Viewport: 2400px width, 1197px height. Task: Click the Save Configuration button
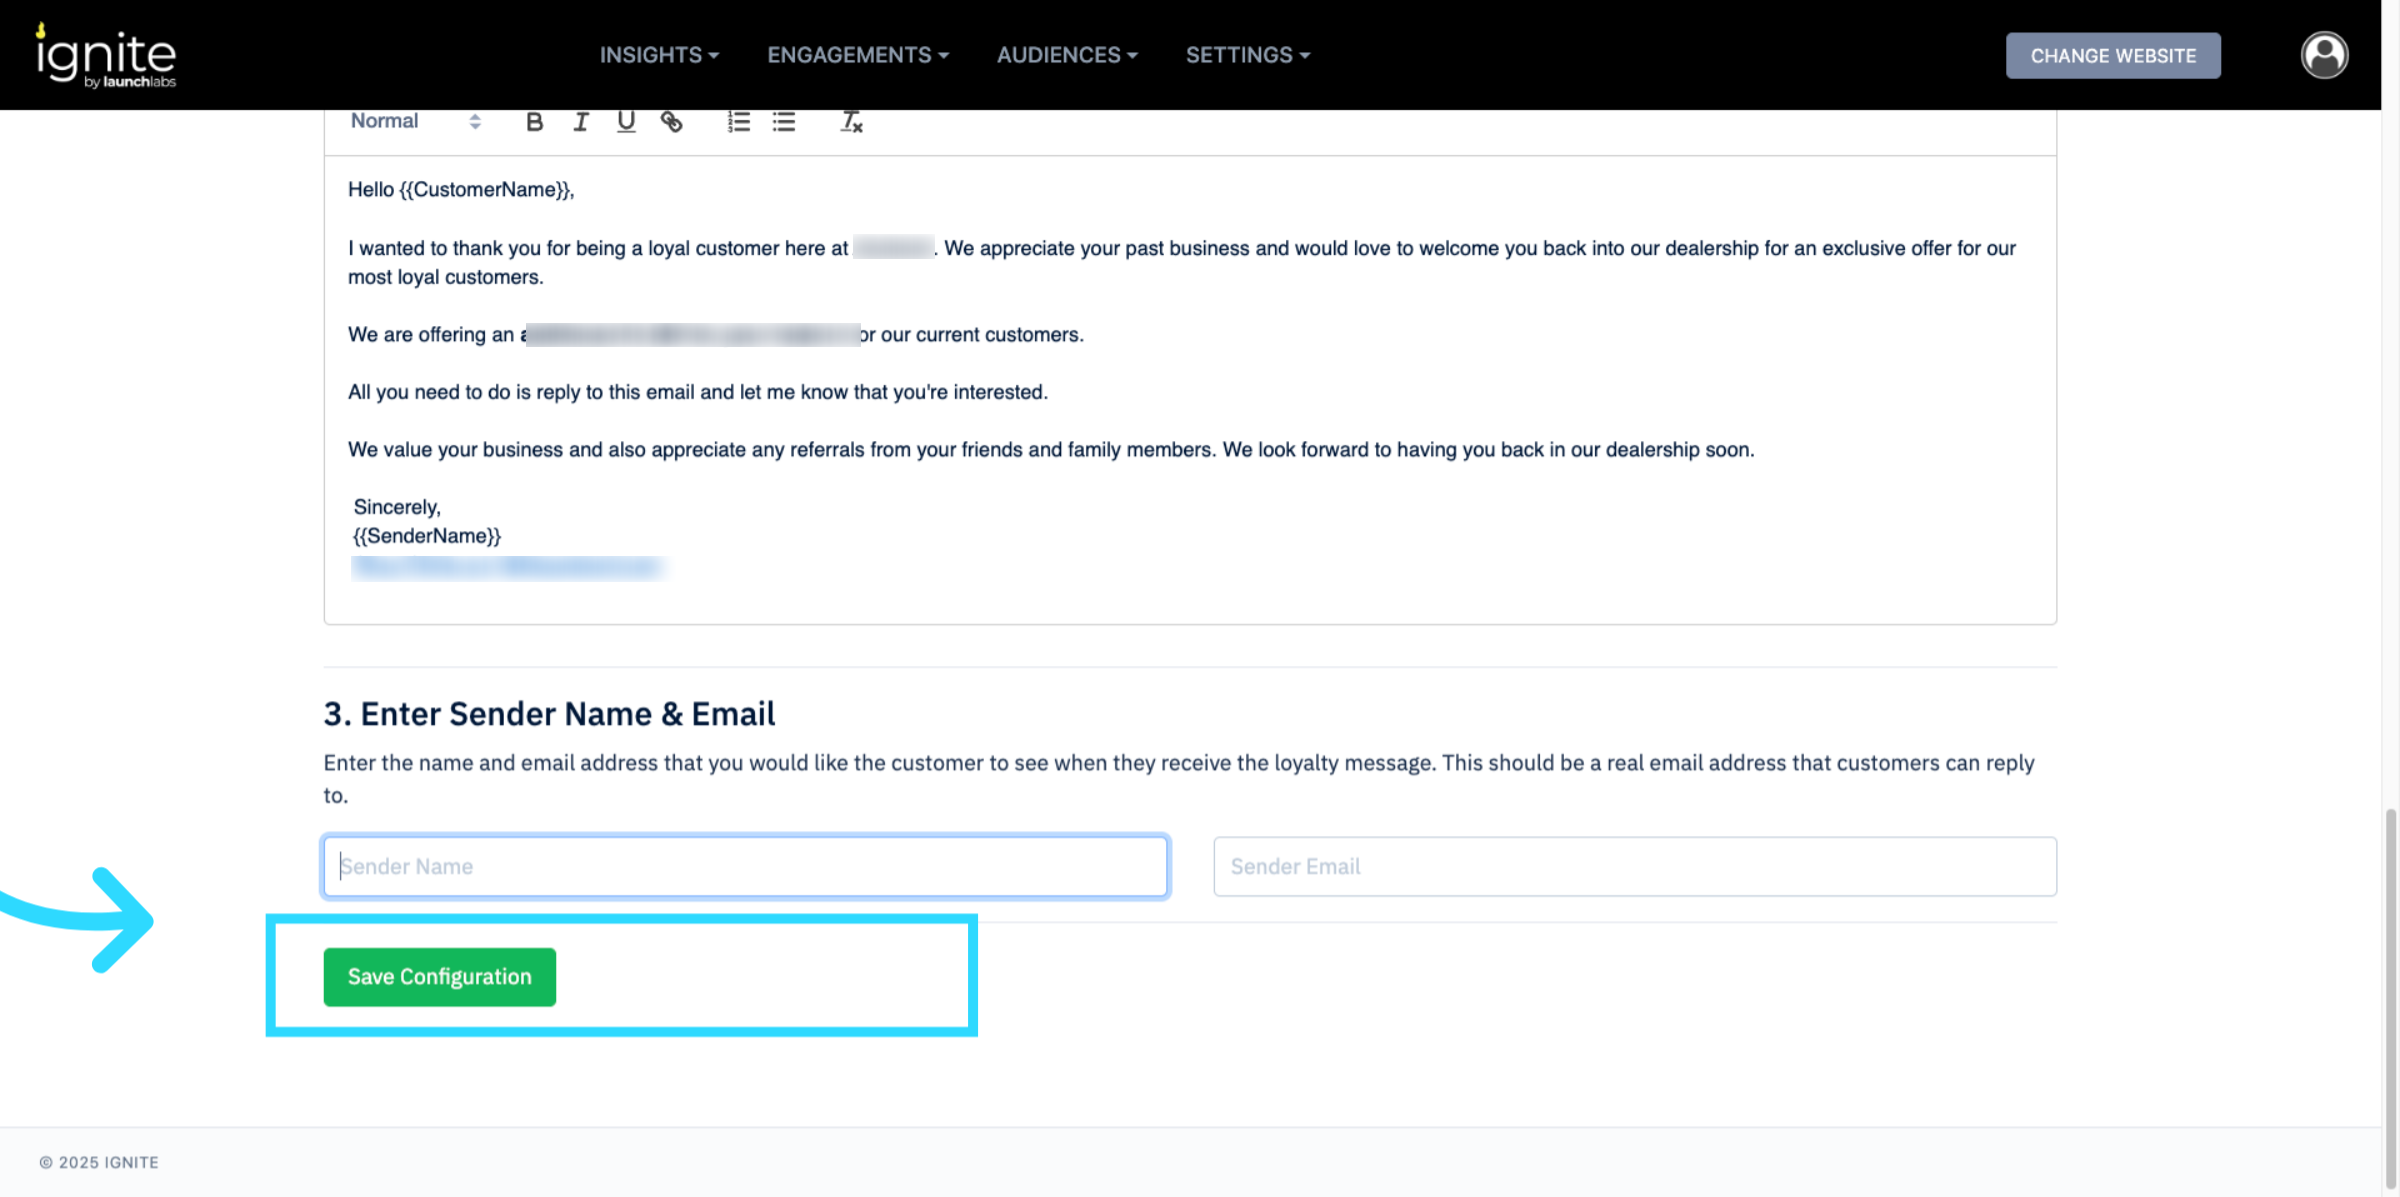coord(439,976)
